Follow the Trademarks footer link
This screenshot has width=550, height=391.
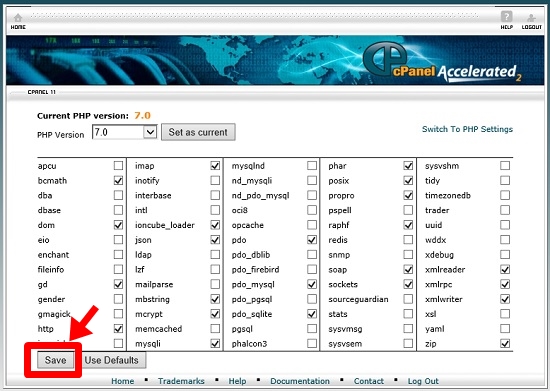coord(181,381)
